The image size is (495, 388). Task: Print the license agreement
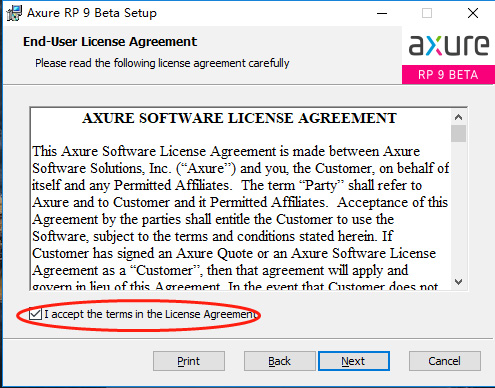(x=189, y=361)
